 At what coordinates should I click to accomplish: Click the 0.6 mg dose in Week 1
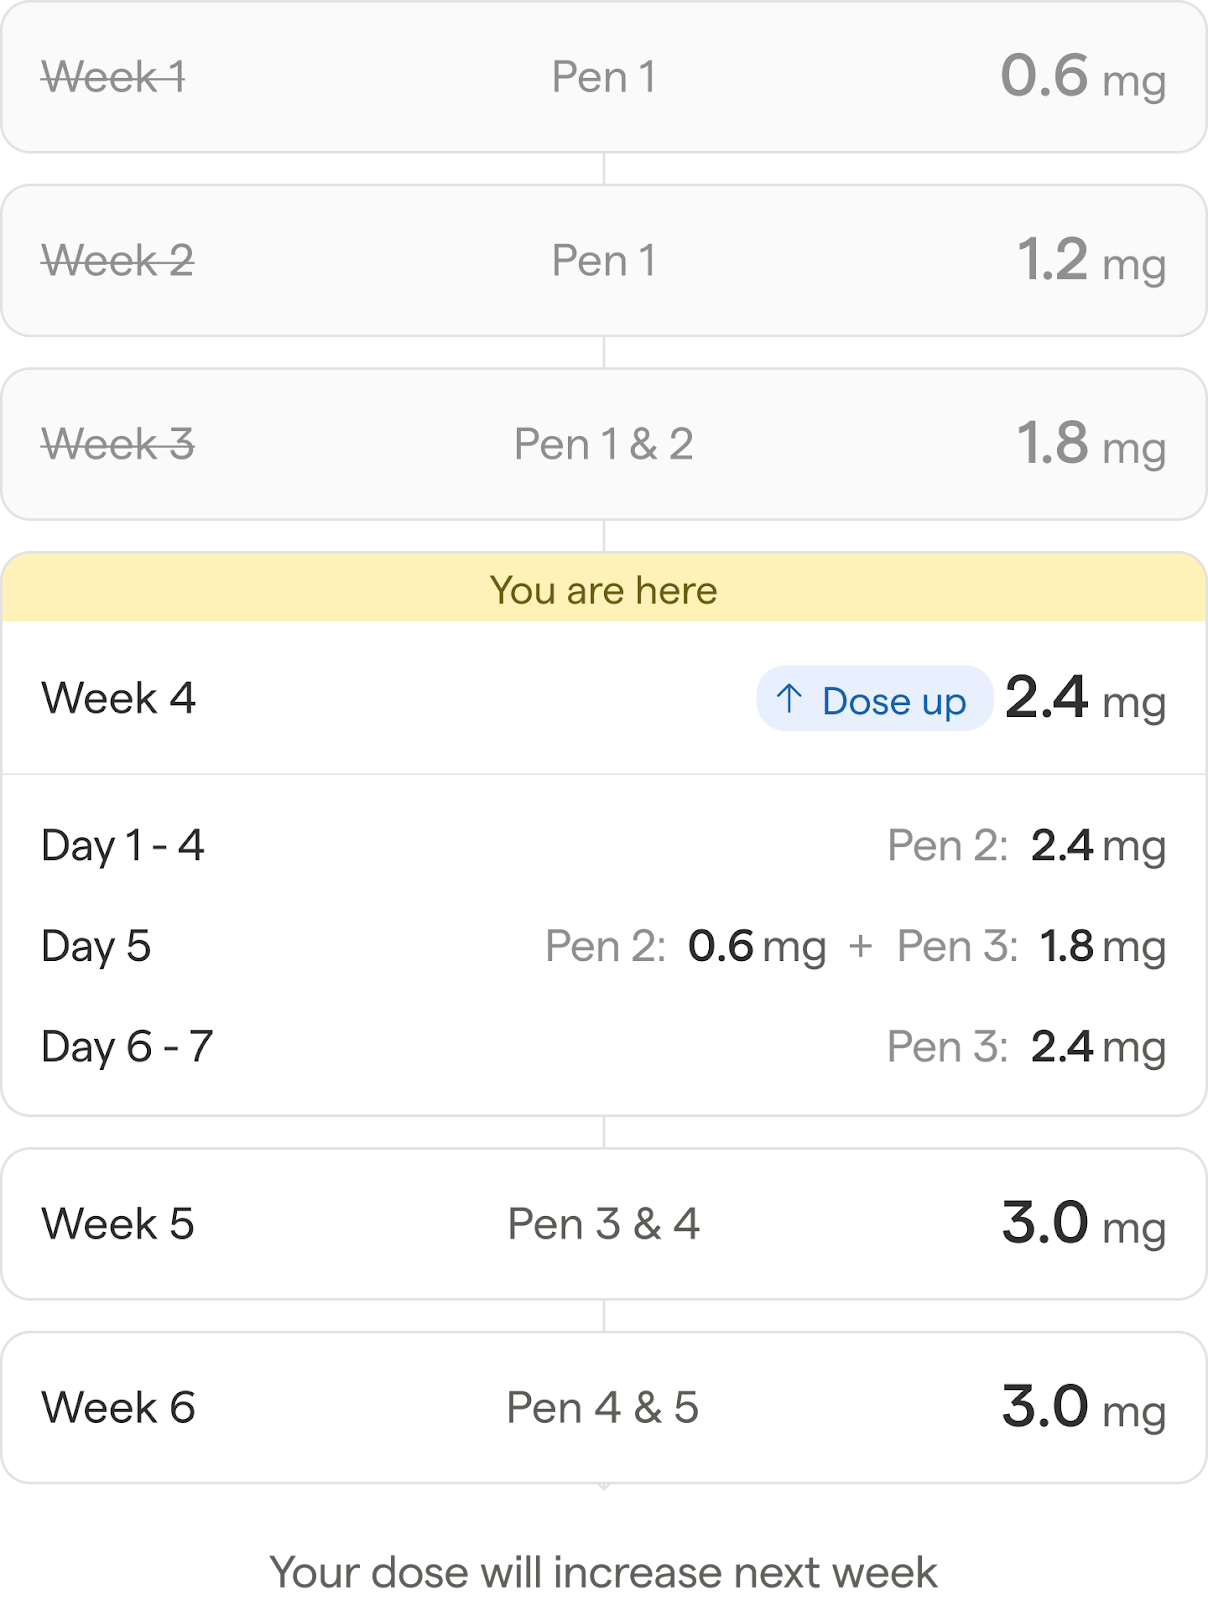click(1083, 77)
